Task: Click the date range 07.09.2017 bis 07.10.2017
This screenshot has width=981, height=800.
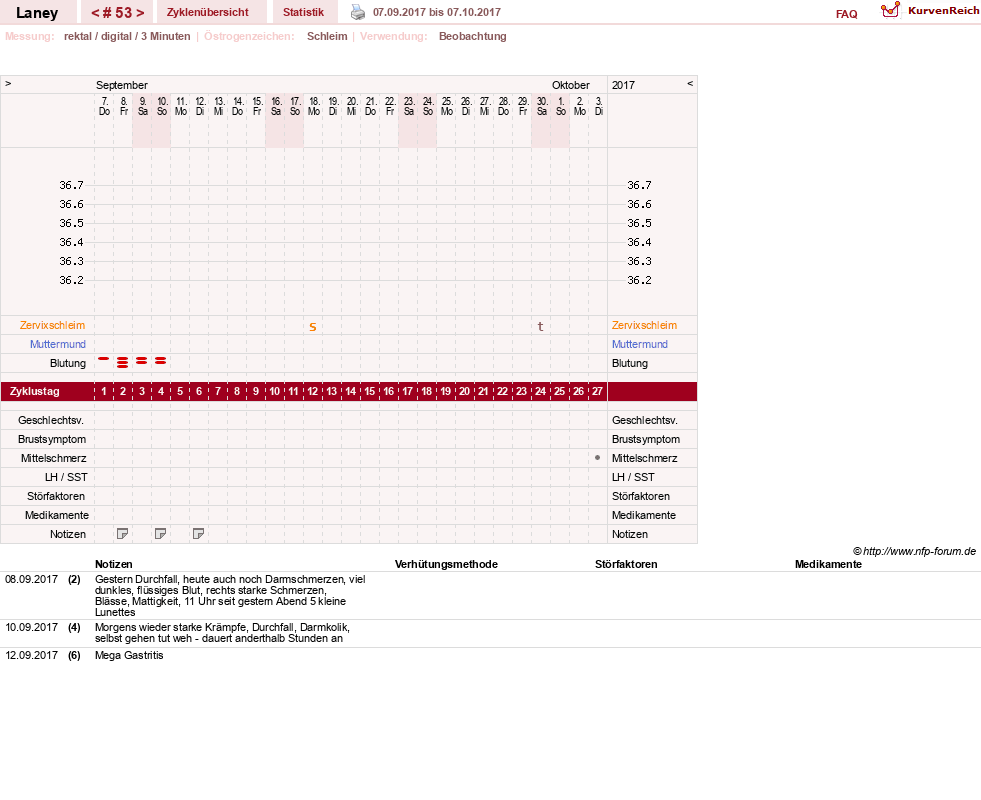Action: (x=437, y=12)
